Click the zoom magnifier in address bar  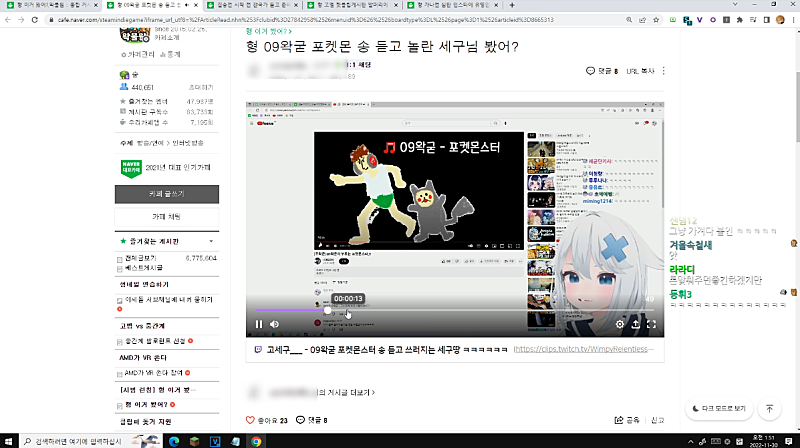pos(629,20)
